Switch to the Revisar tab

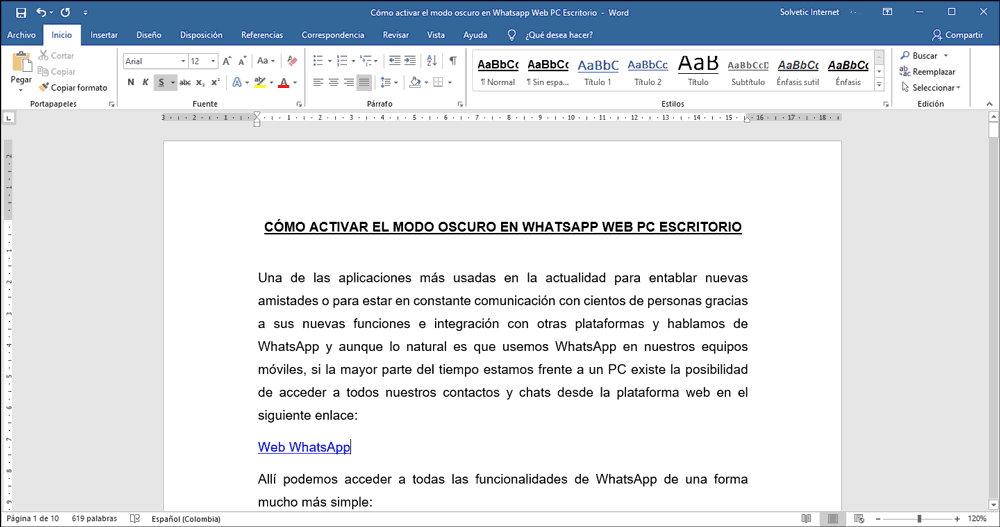(x=395, y=35)
